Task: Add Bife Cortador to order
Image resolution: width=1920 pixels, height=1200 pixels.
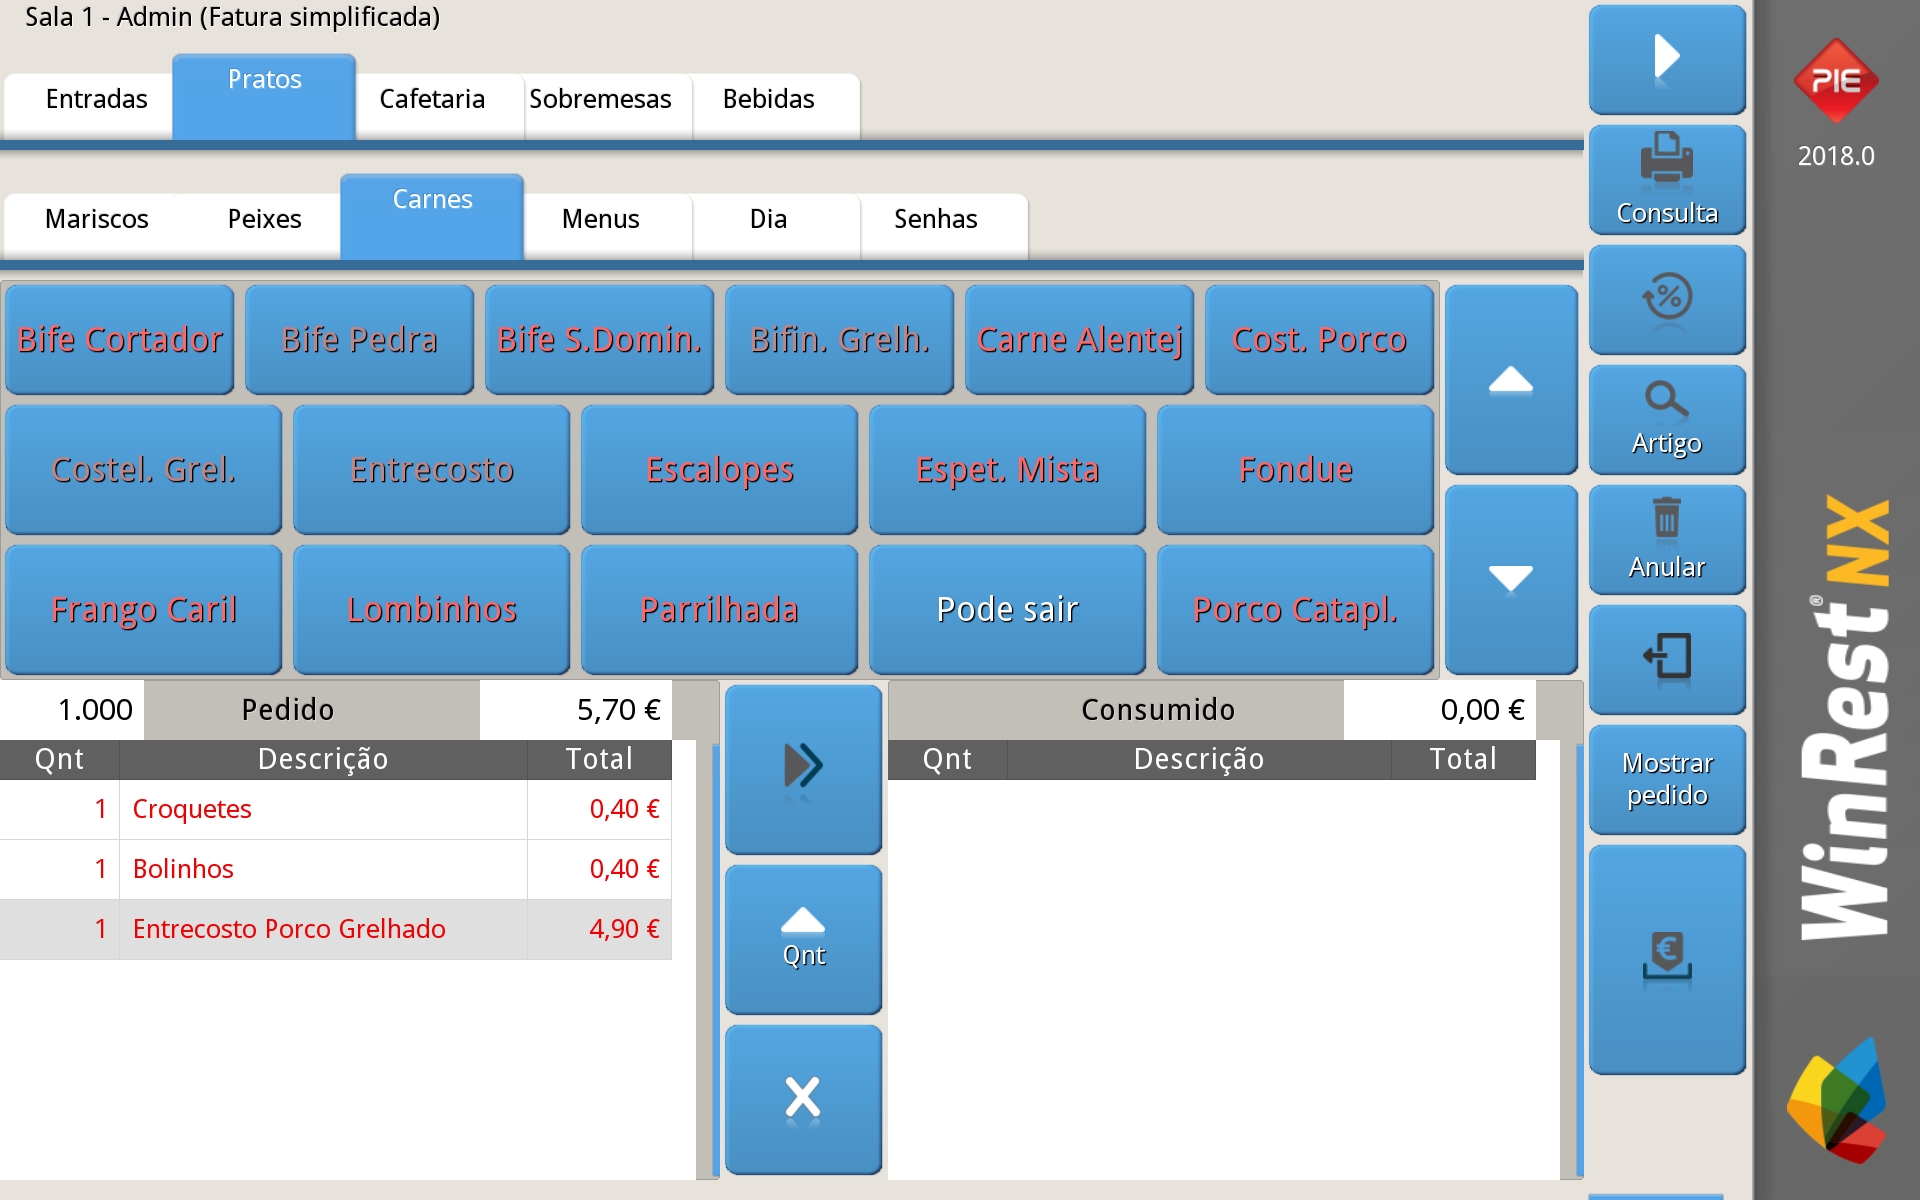Action: [119, 340]
